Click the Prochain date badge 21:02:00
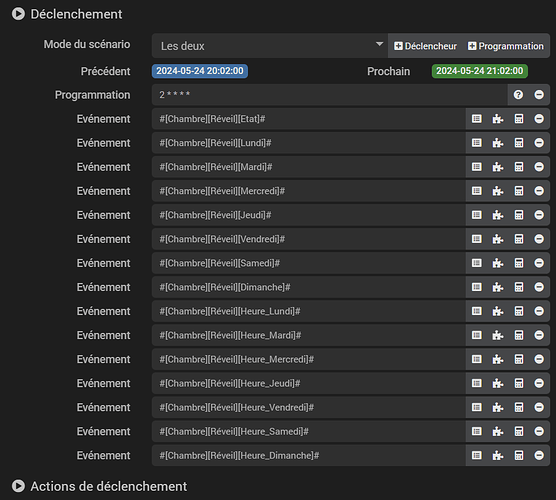556x500 pixels. click(479, 71)
